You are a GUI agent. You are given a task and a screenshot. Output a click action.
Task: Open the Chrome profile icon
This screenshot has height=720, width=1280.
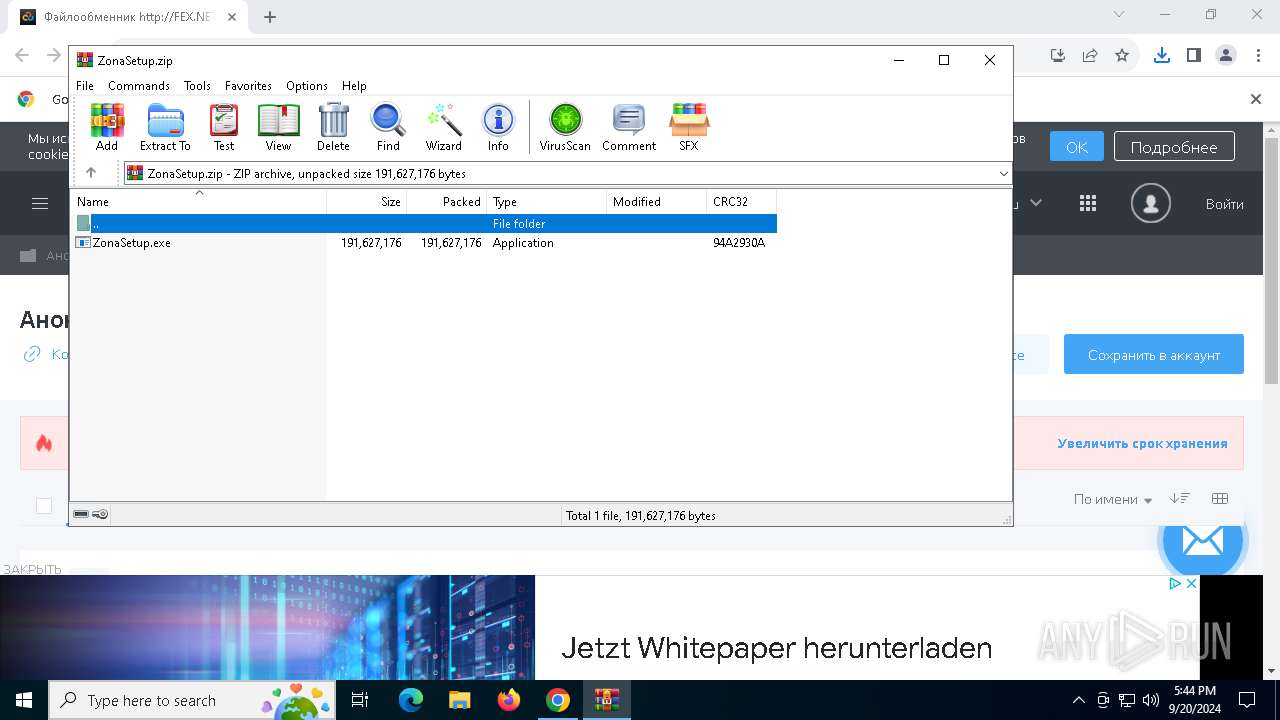[x=1225, y=55]
